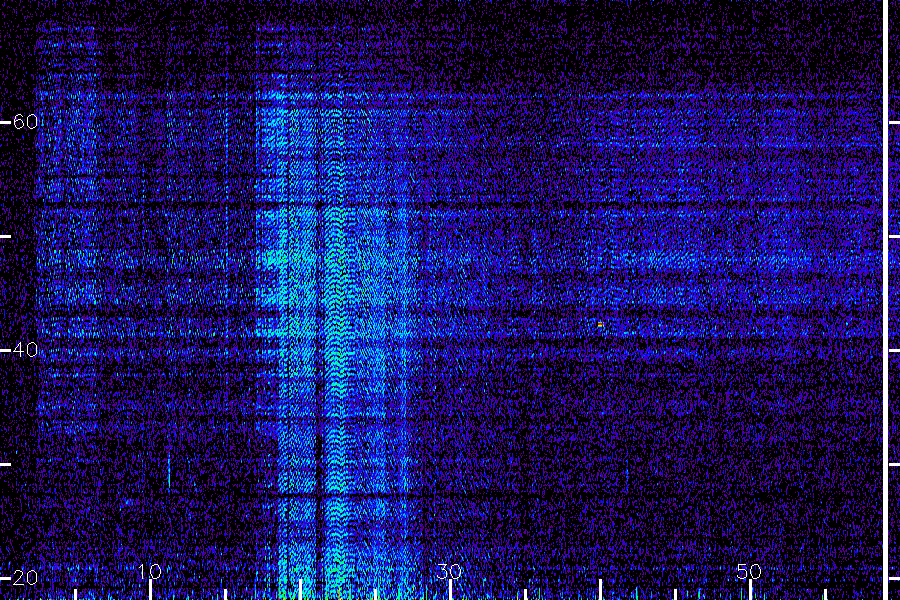Click the "40" label on the vertical axis
This screenshot has width=900, height=600.
pyautogui.click(x=25, y=350)
